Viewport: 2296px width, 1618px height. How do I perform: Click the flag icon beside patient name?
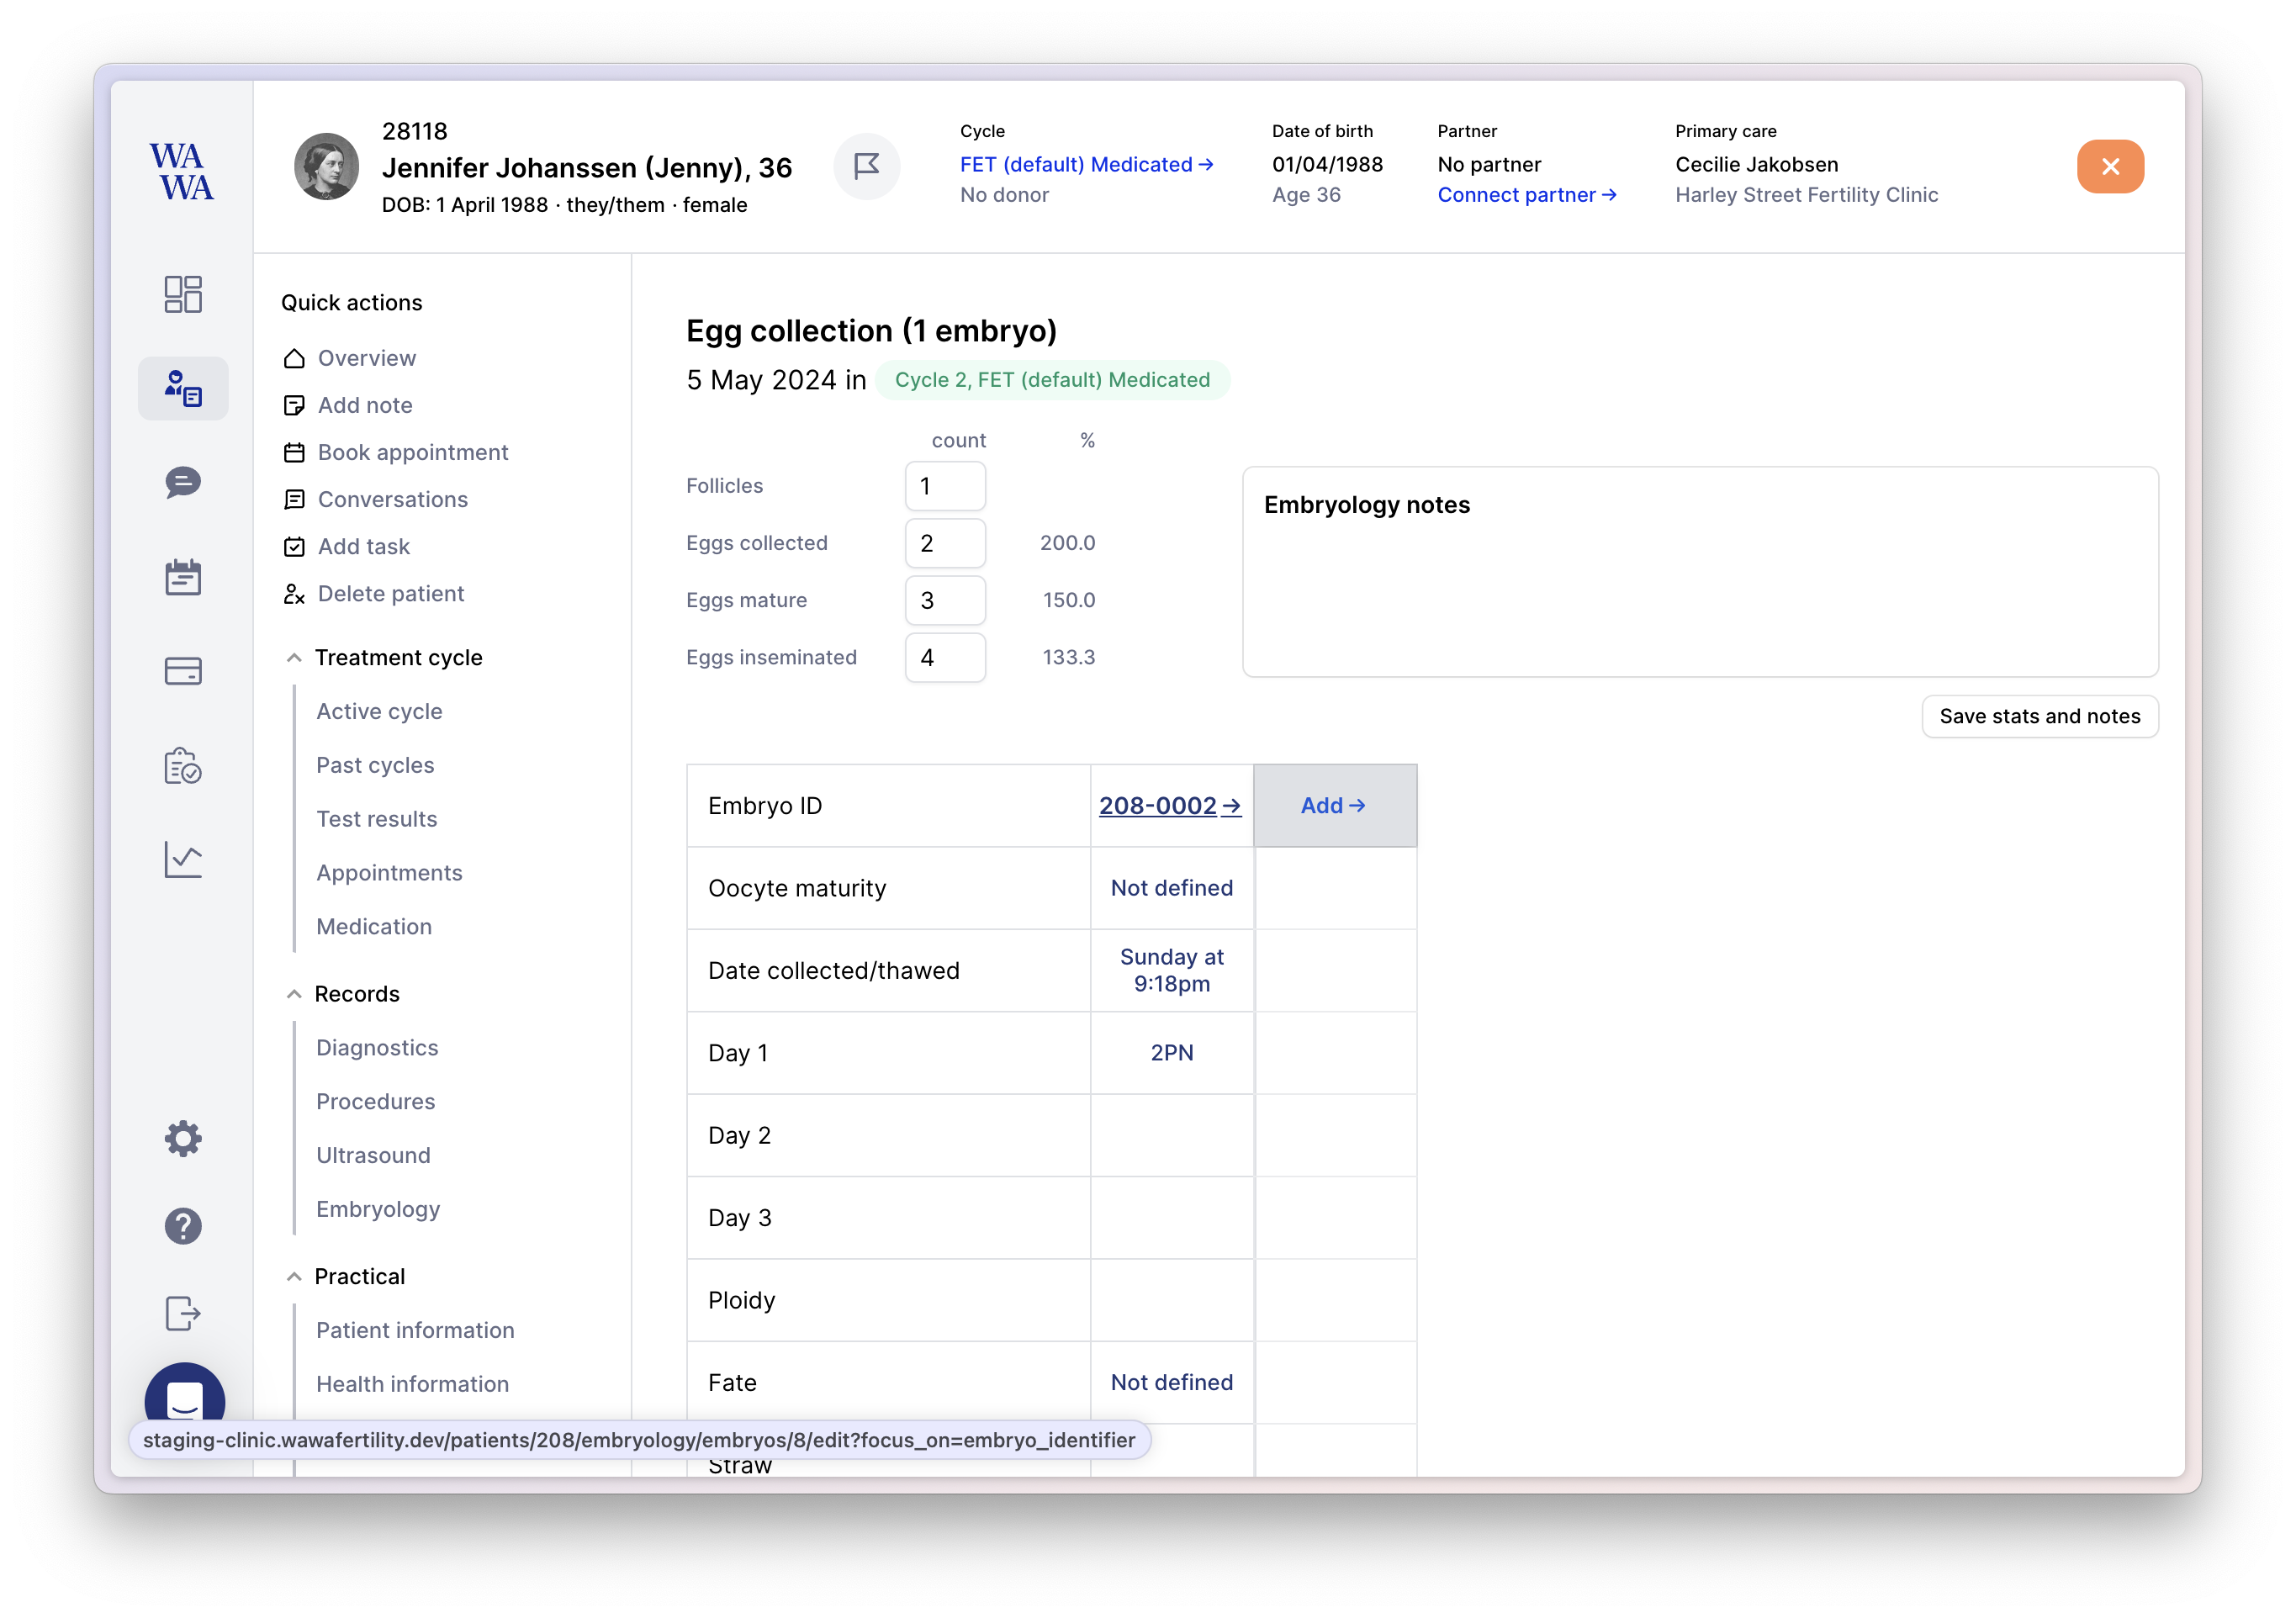click(x=866, y=166)
